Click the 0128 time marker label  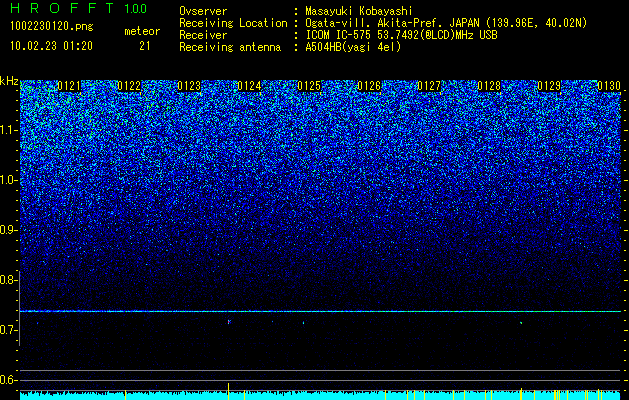489,86
